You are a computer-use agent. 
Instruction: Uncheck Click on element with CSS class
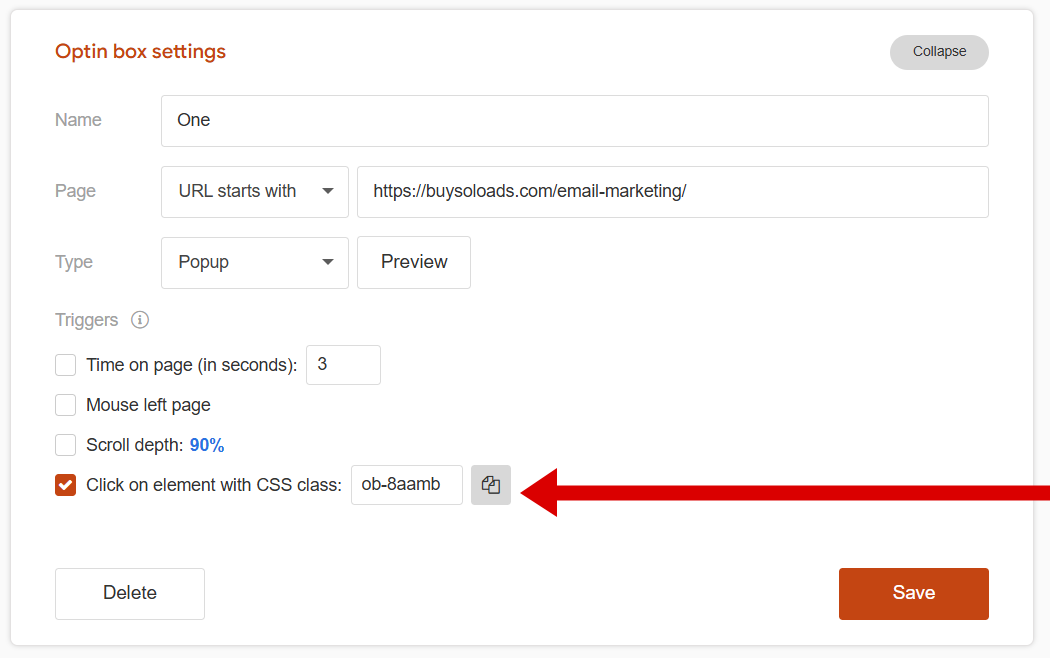point(66,485)
